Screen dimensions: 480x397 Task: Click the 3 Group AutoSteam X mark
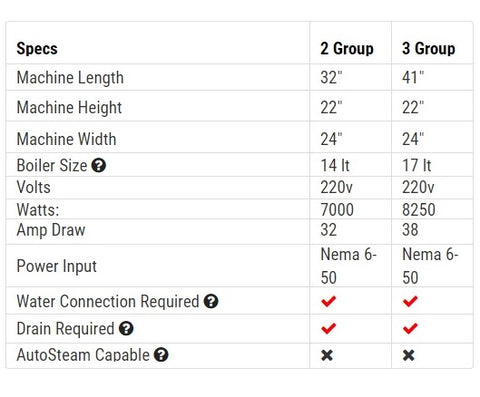point(409,355)
